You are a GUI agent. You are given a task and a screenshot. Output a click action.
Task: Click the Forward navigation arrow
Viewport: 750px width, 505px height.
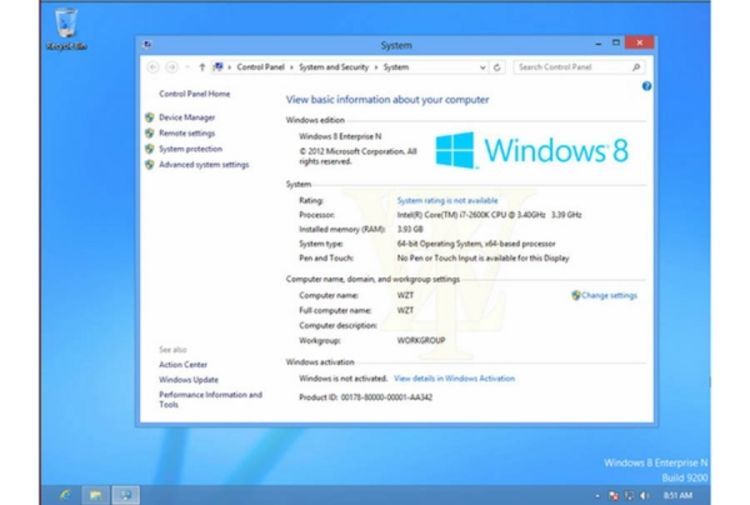tap(172, 67)
